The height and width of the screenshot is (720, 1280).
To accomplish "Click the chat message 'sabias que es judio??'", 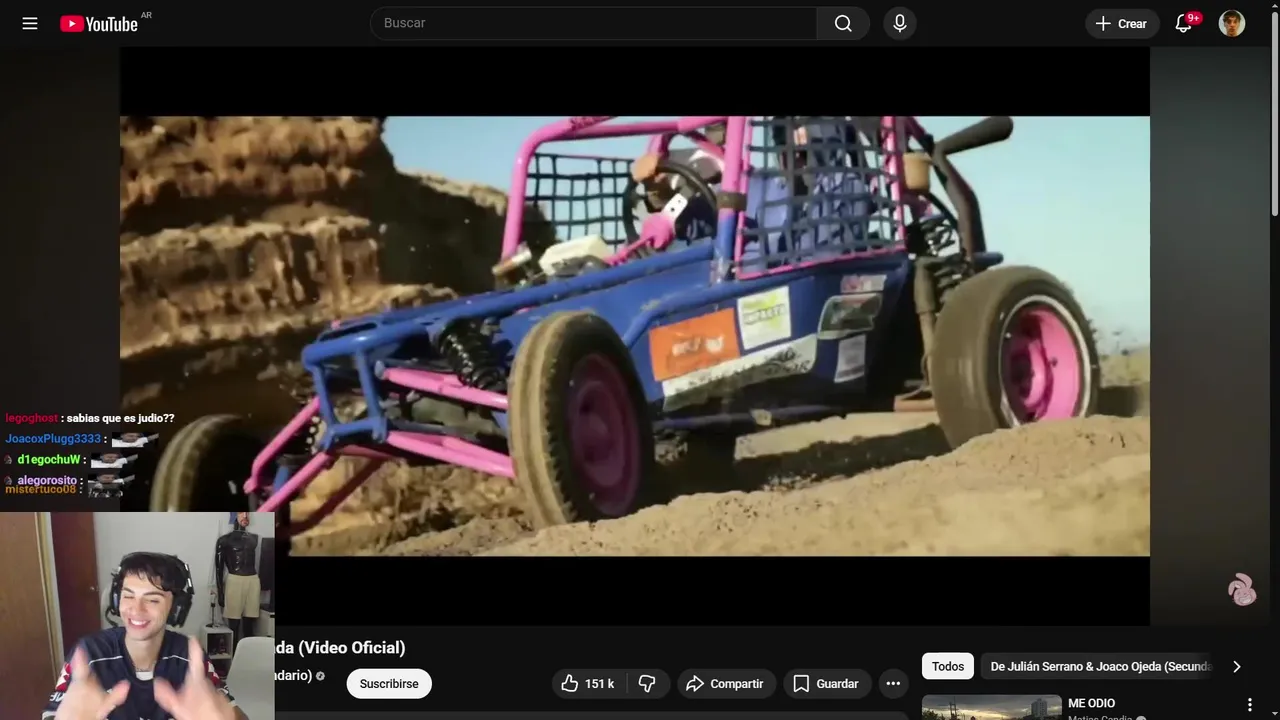I will [x=120, y=418].
